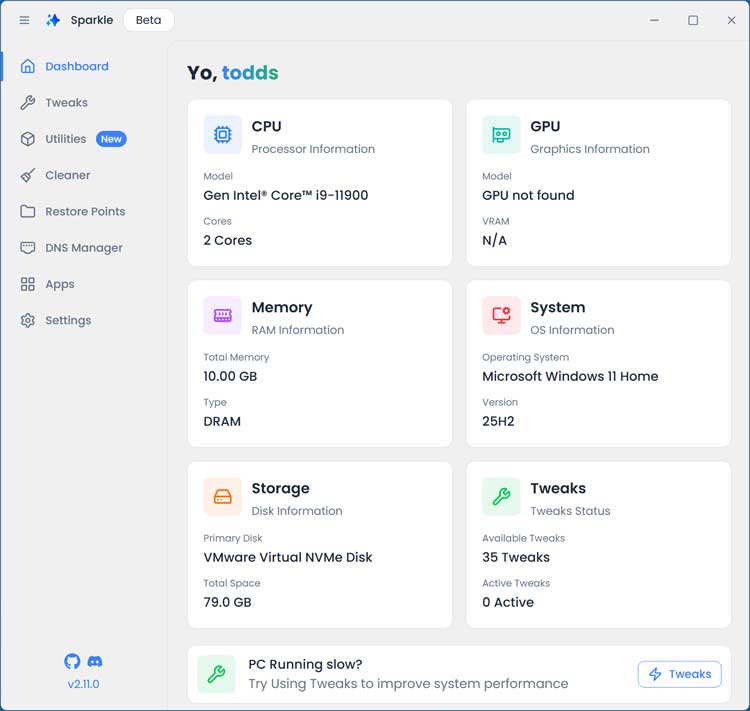Open Utilities in the sidebar

pyautogui.click(x=66, y=139)
